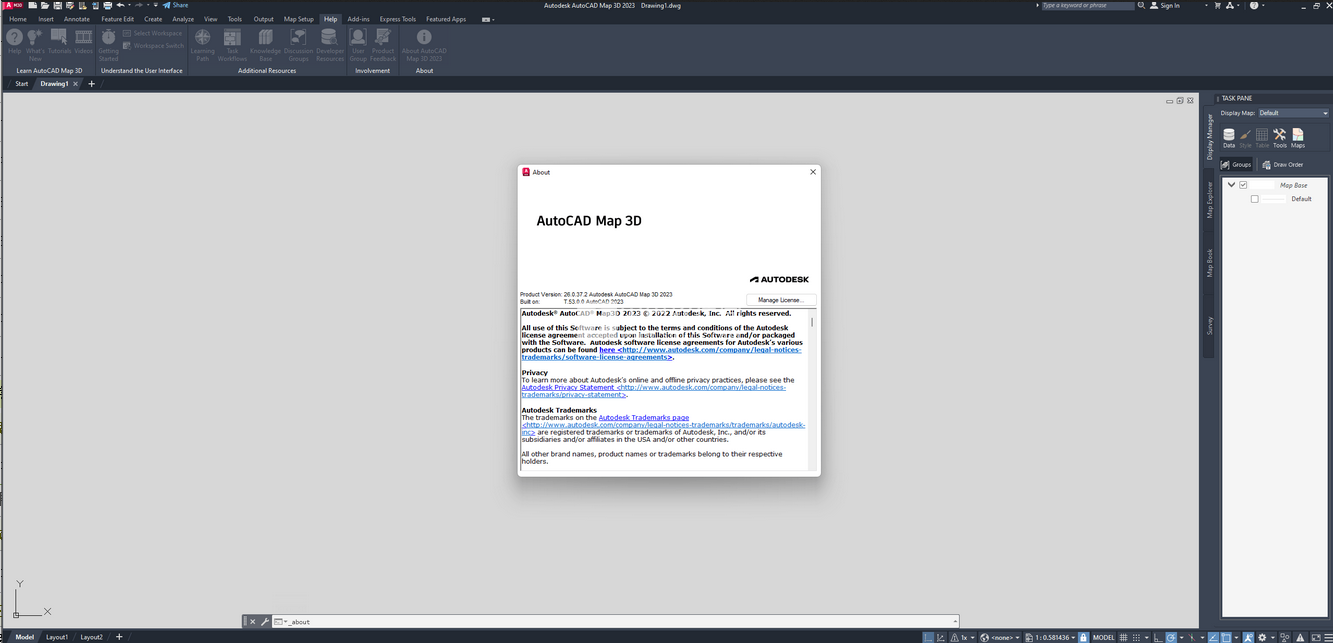This screenshot has height=643, width=1333.
Task: Switch to the Annotate ribbon tab
Action: tap(77, 19)
